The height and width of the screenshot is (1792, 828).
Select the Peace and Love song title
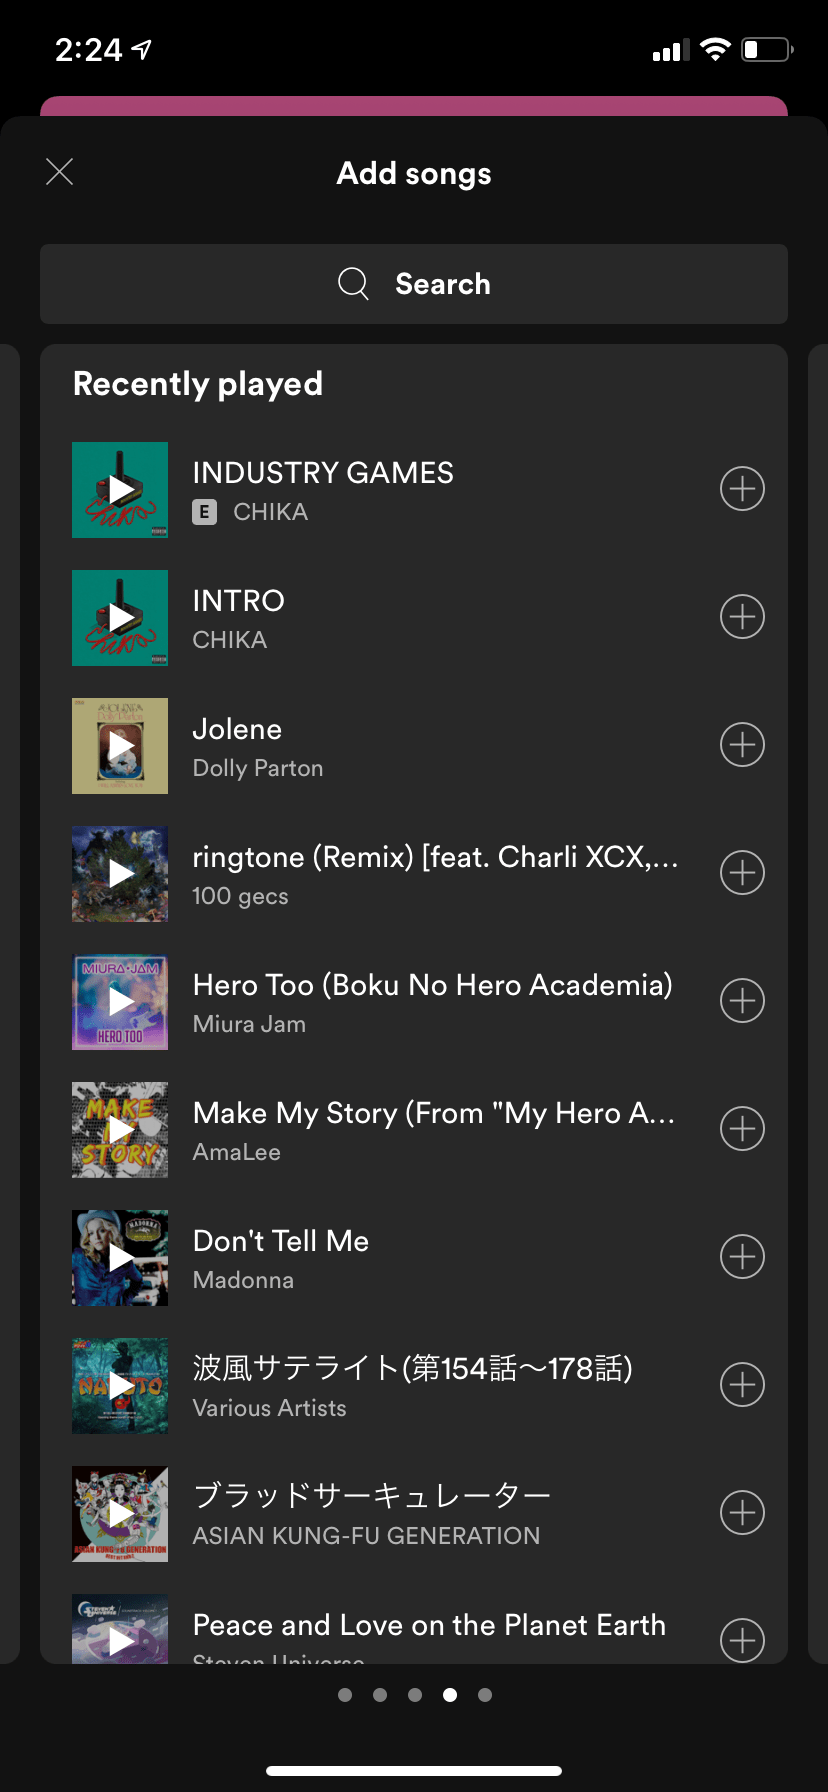429,1625
